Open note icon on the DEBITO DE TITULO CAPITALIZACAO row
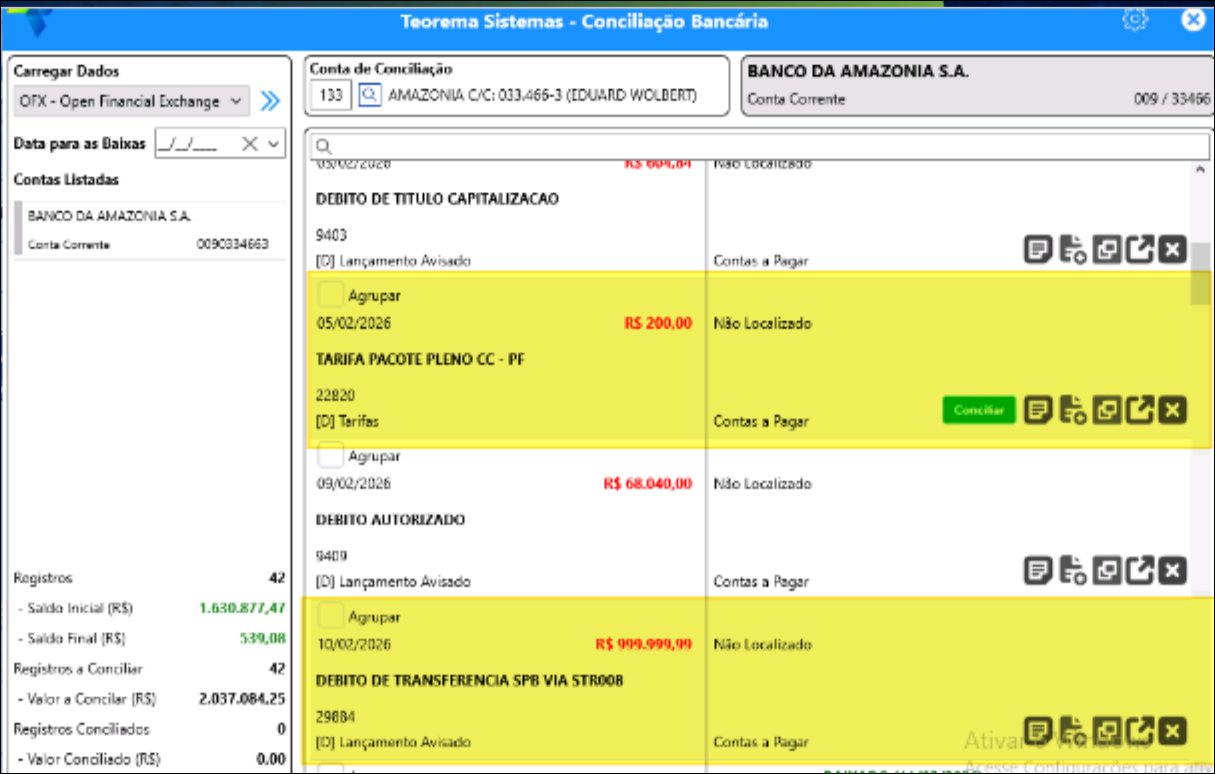The height and width of the screenshot is (774, 1215). click(x=1039, y=250)
